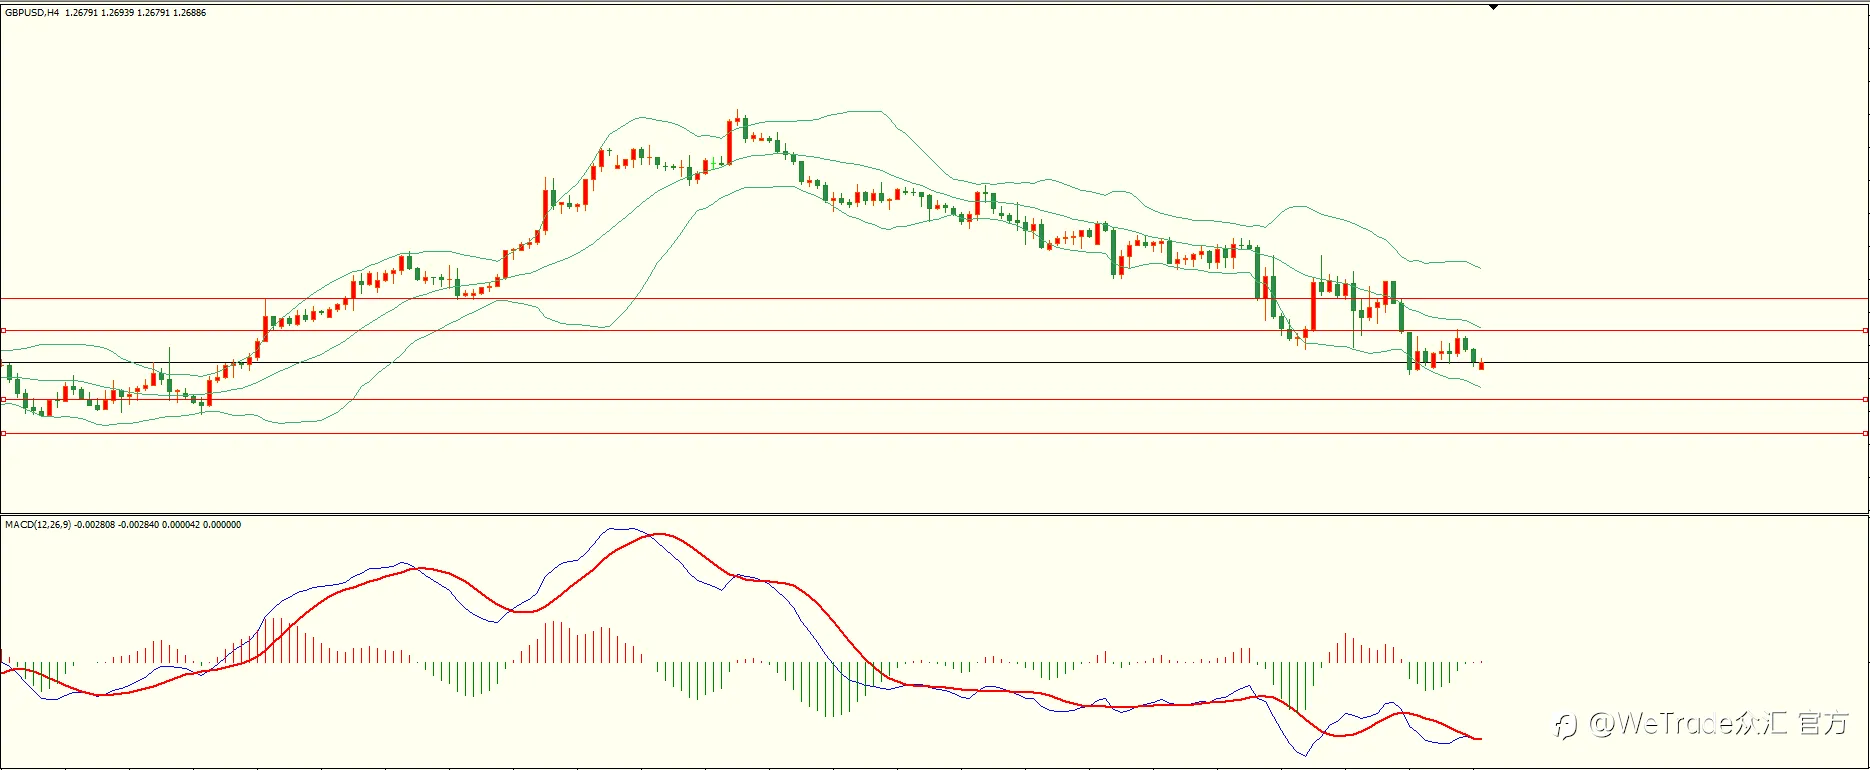Click the chart shift triangle marker at top
The height and width of the screenshot is (770, 1870).
(x=1493, y=7)
